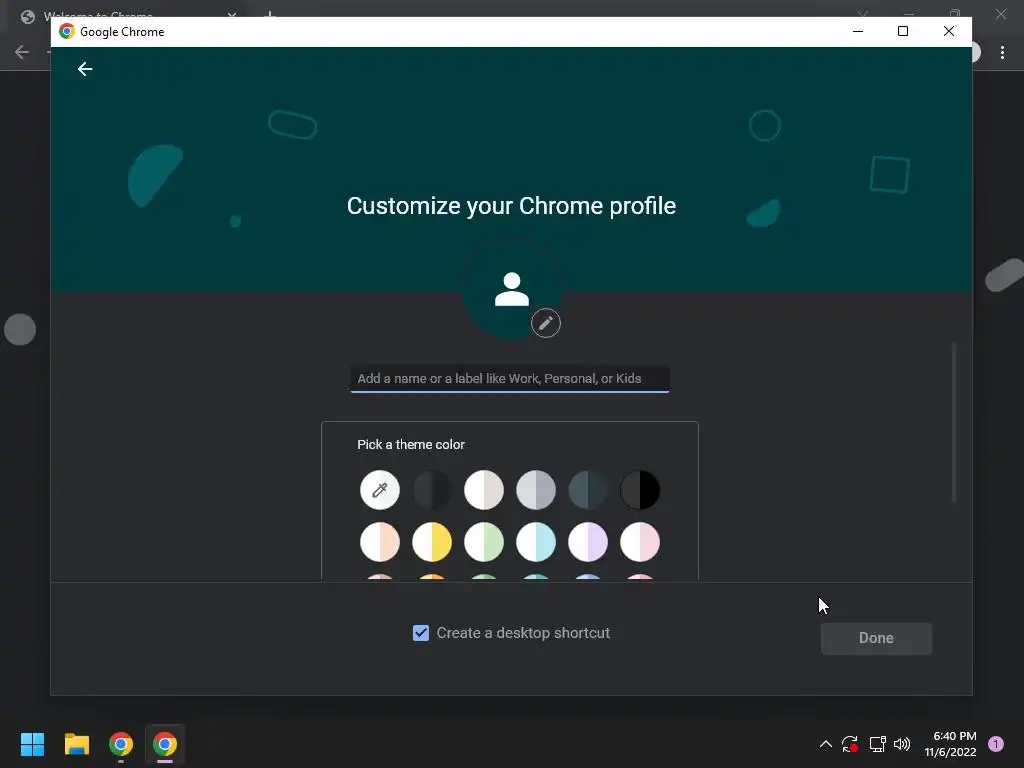Click the profile name input field
1024x768 pixels.
point(509,379)
